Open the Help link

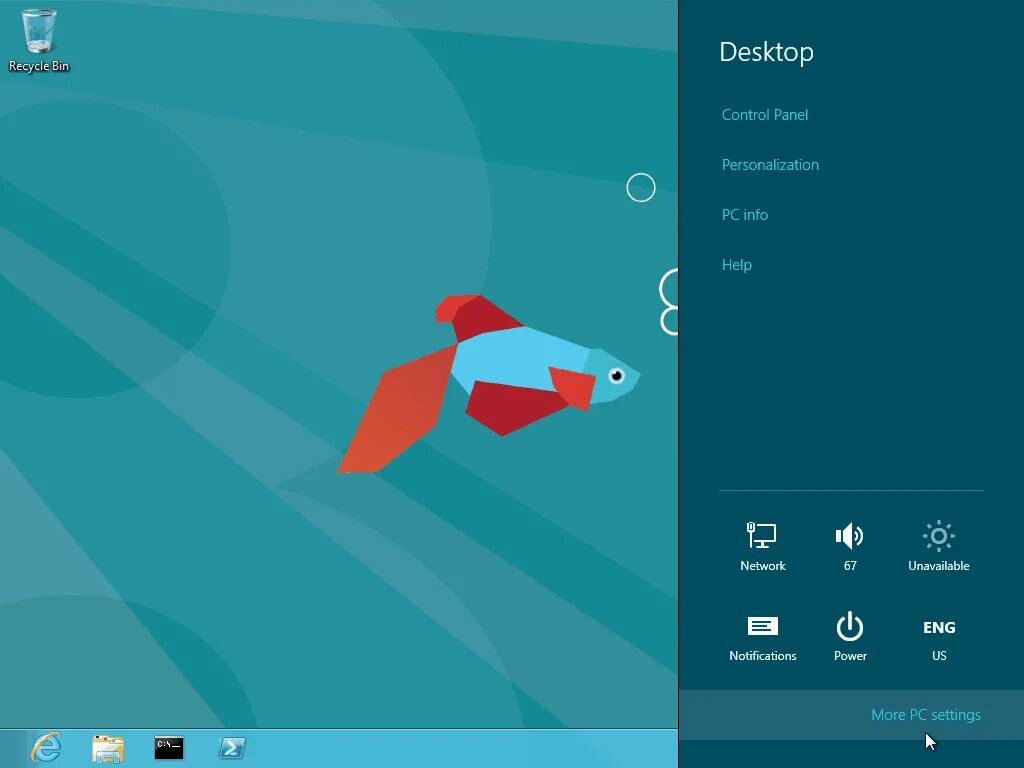pyautogui.click(x=737, y=264)
